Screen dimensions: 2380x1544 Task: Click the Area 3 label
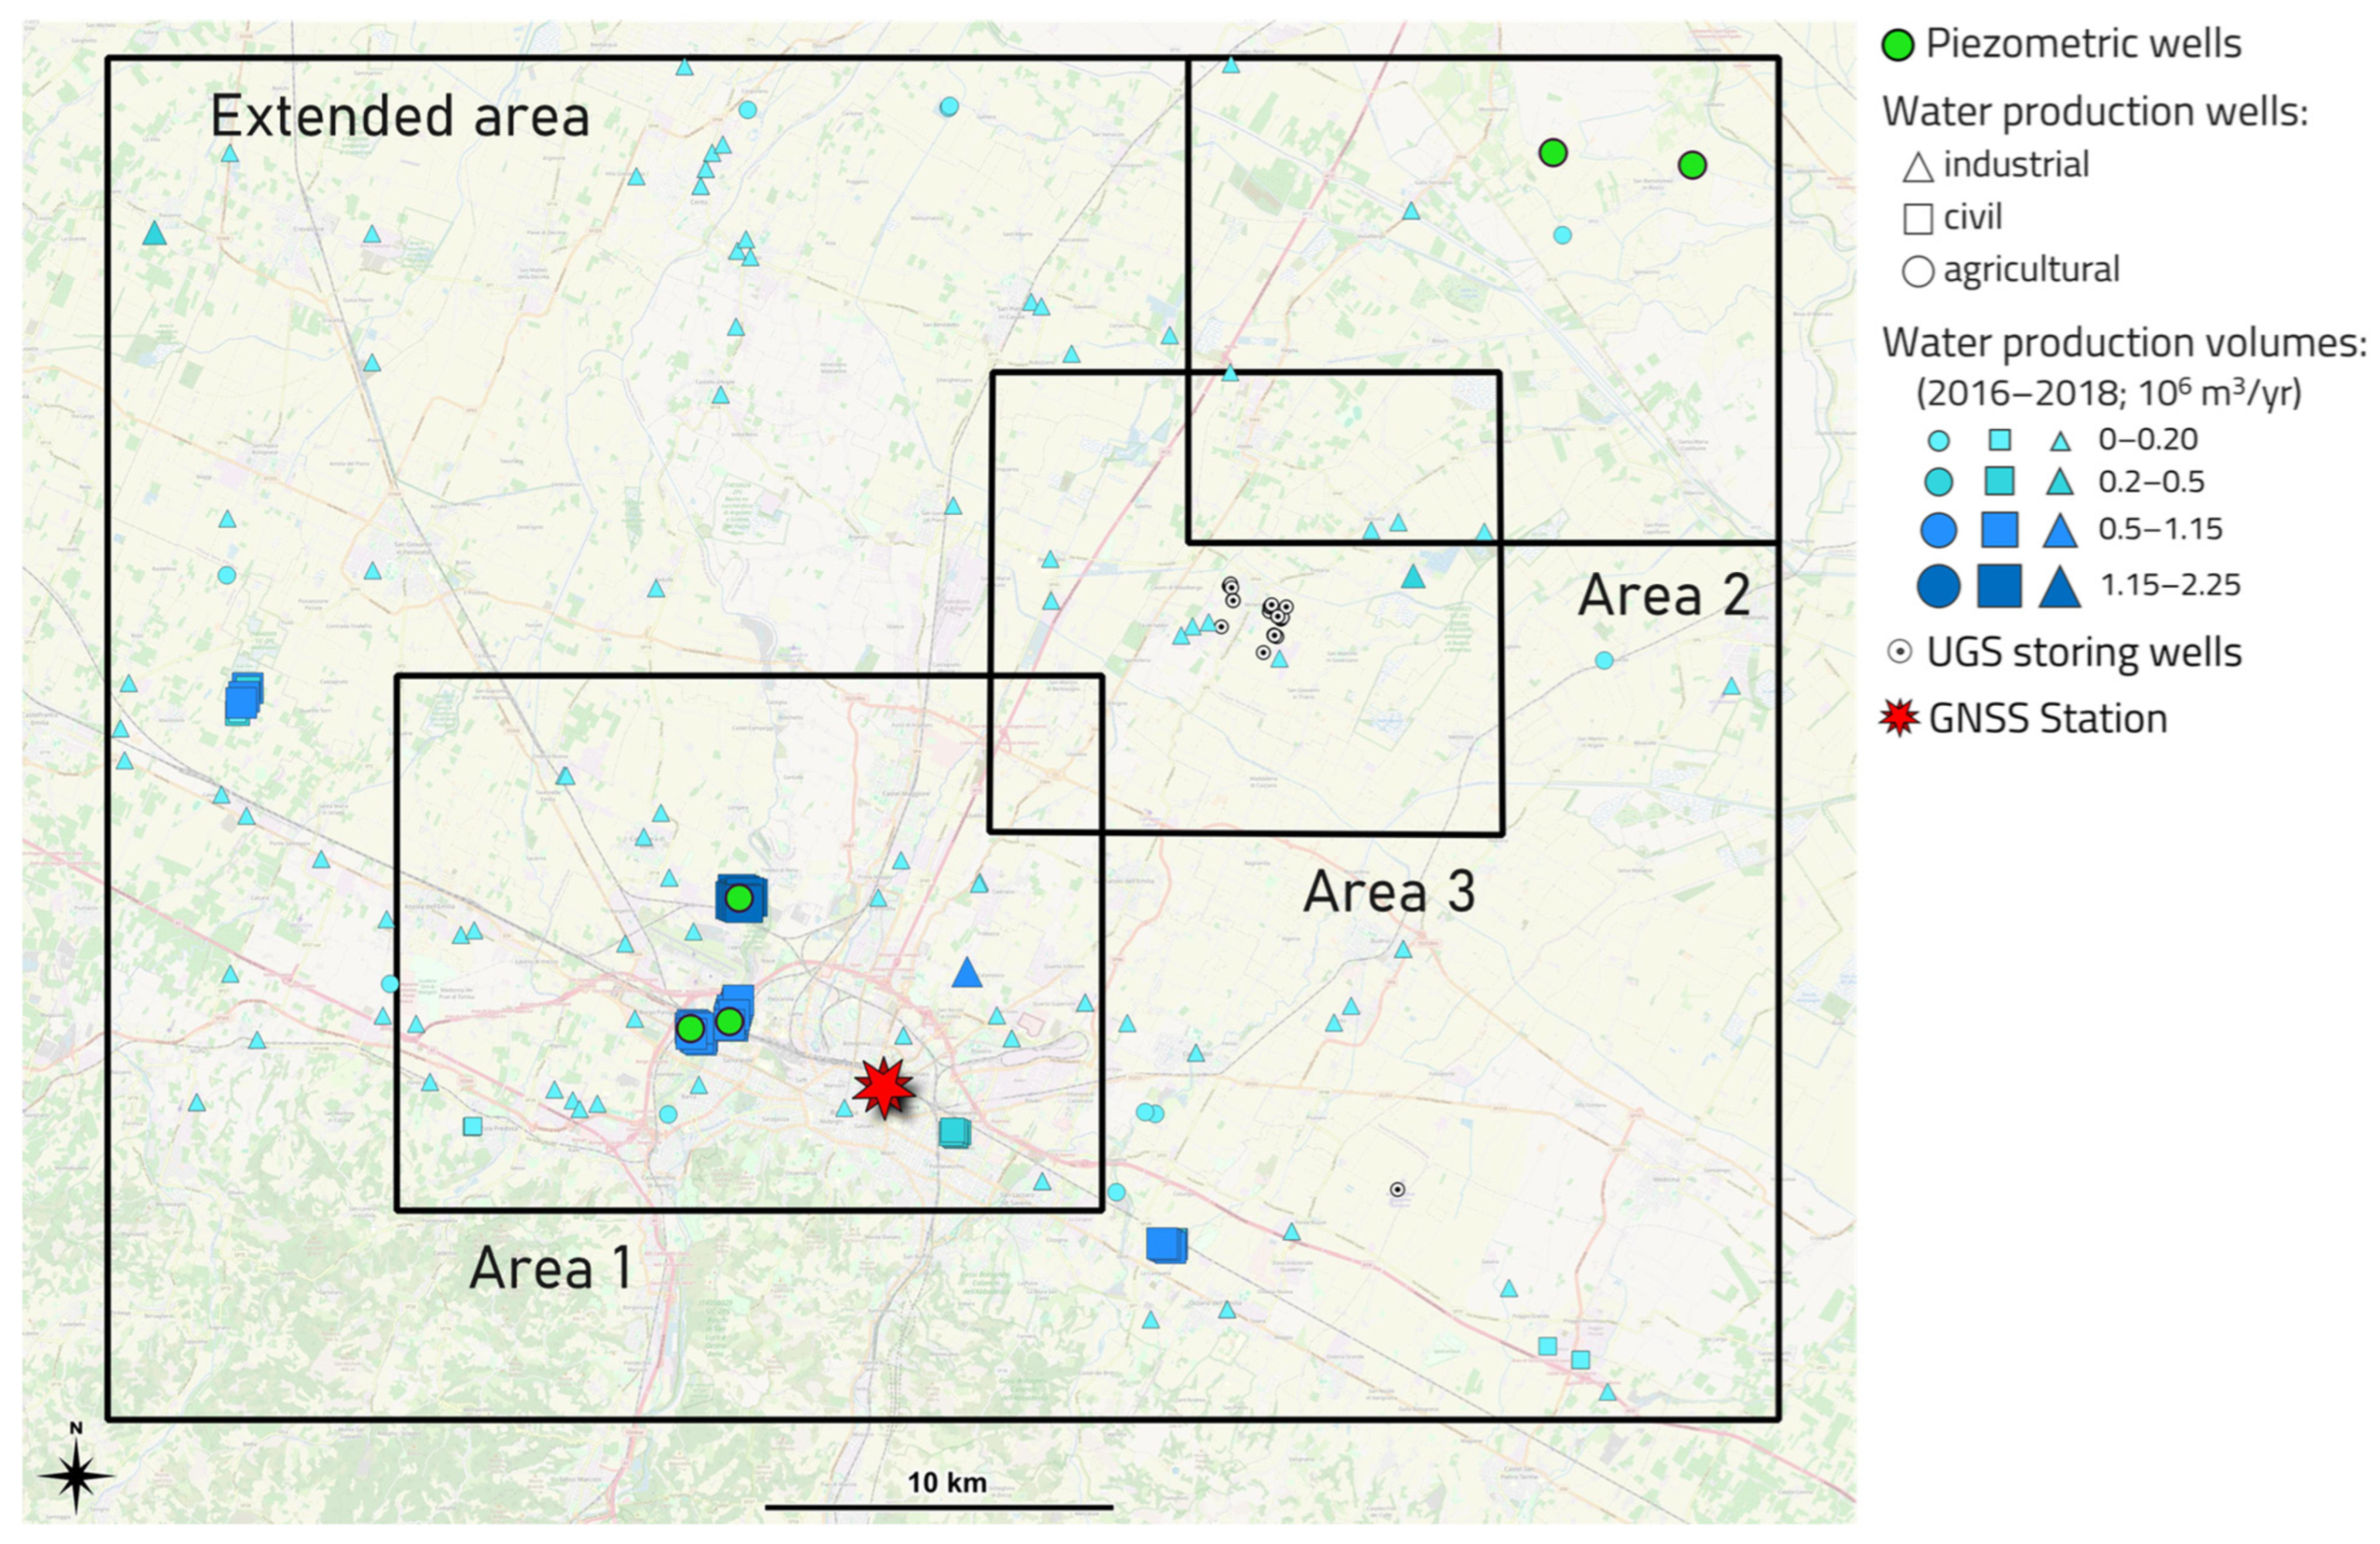(1389, 891)
